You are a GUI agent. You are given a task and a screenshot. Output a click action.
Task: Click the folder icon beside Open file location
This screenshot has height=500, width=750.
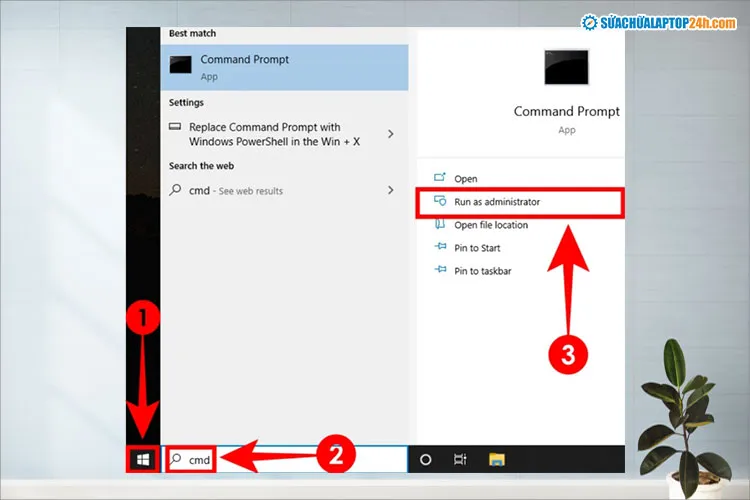[x=439, y=225]
